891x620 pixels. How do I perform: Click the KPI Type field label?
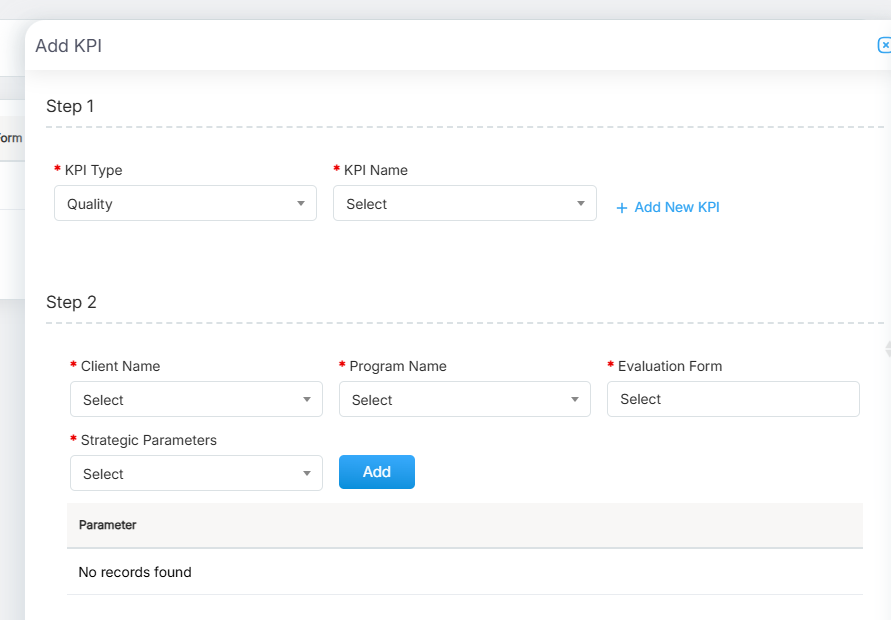[93, 170]
